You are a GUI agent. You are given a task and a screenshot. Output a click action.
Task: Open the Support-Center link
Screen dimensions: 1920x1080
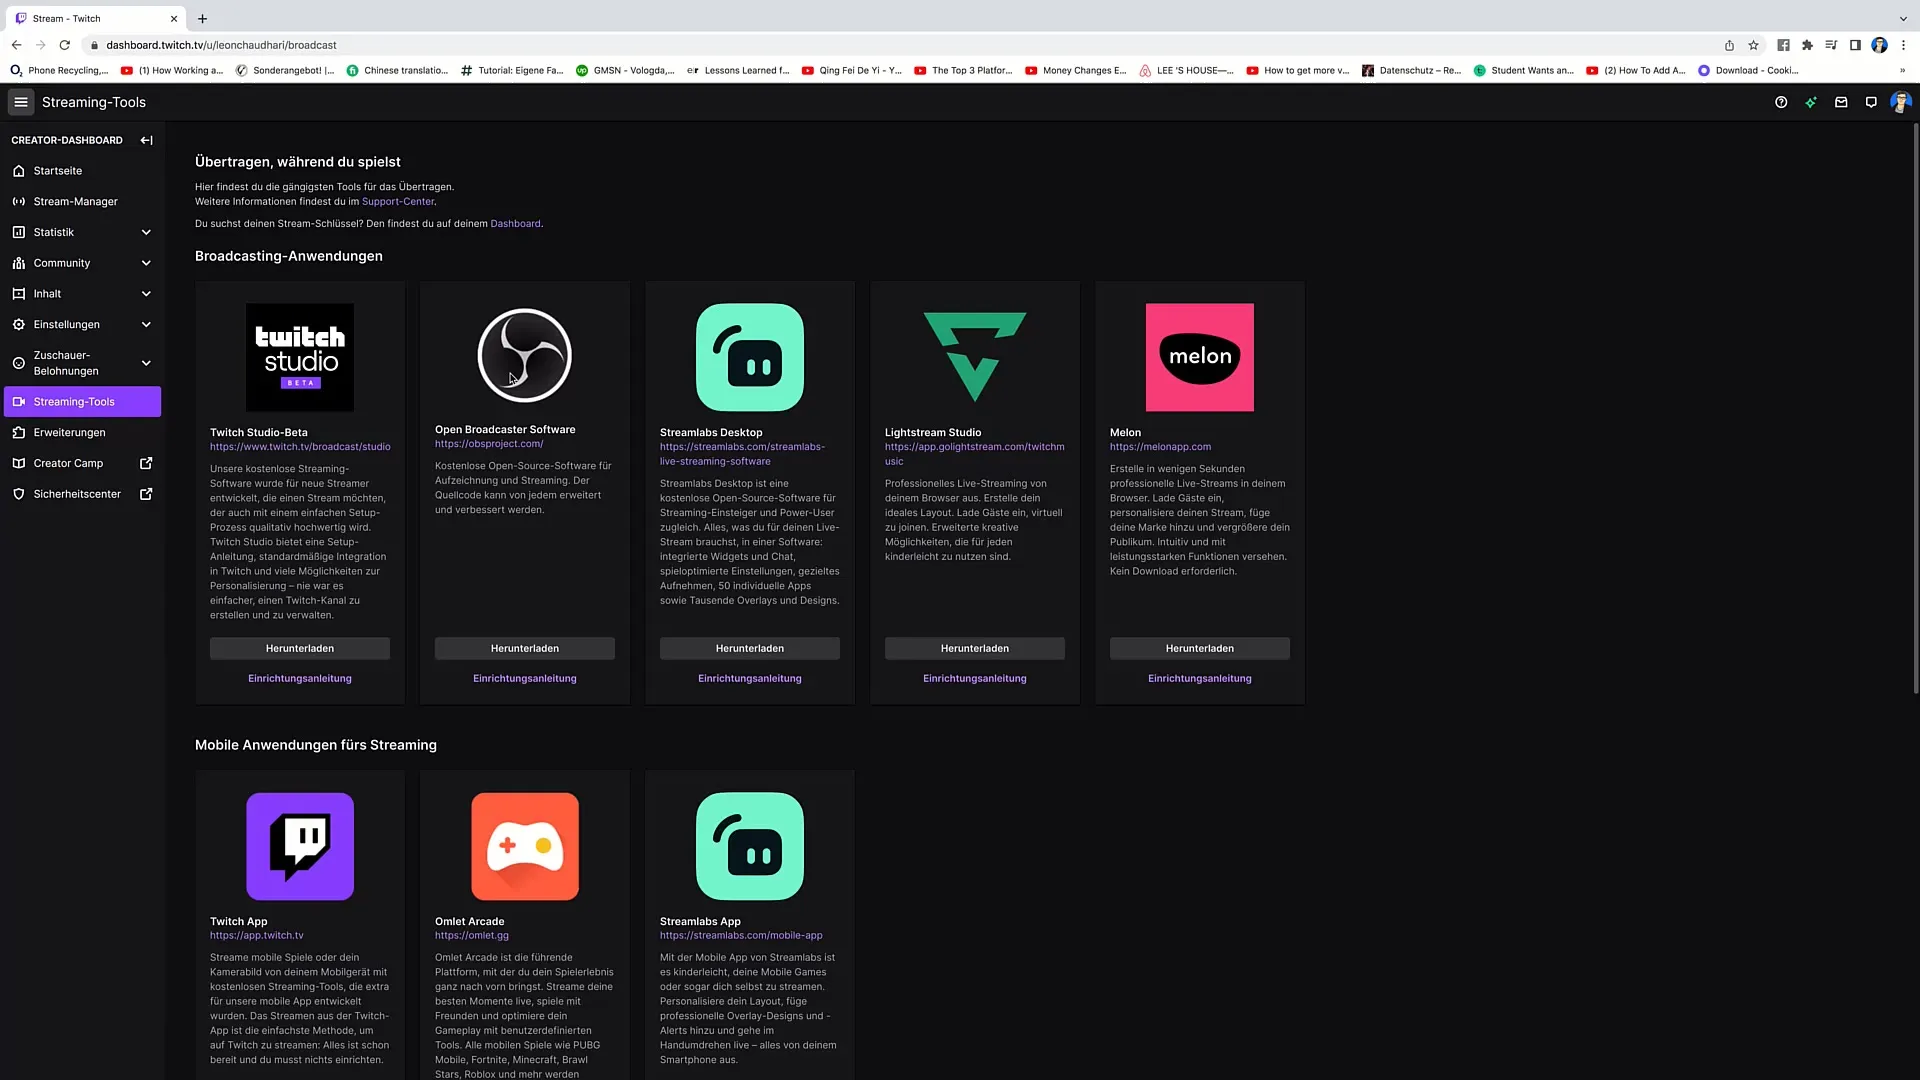point(398,201)
